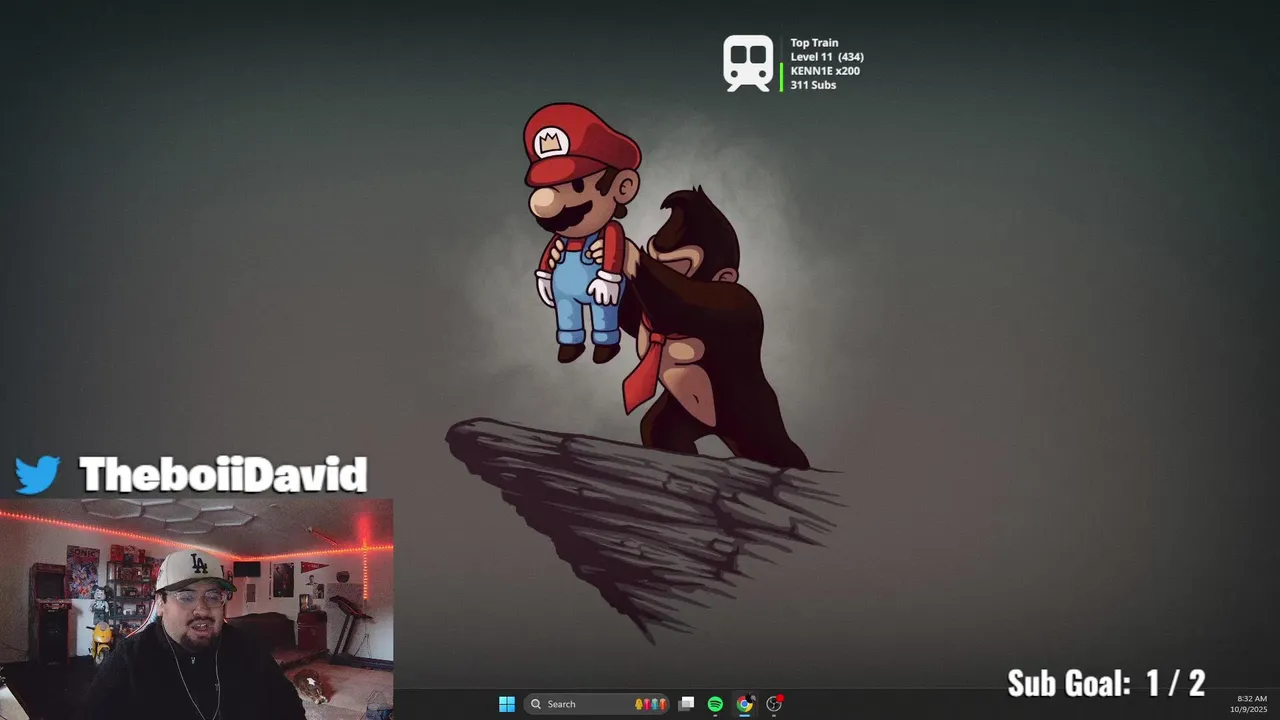The image size is (1280, 720).
Task: Click the colorful search highlight icon
Action: point(651,704)
